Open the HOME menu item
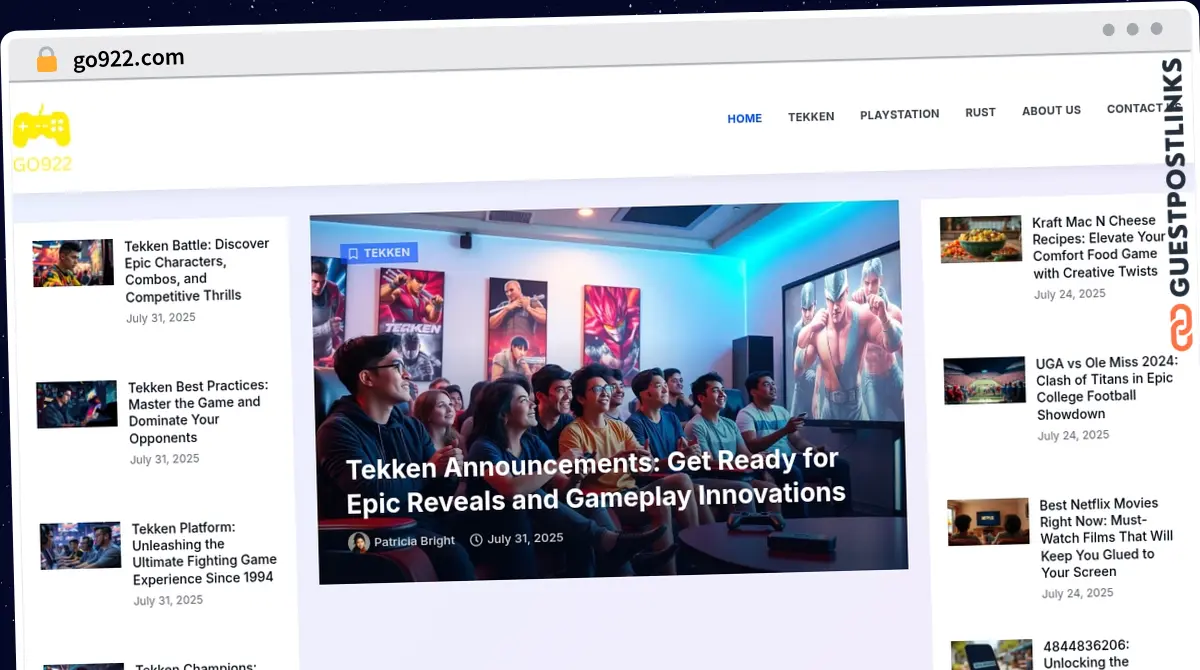This screenshot has width=1200, height=670. click(744, 118)
